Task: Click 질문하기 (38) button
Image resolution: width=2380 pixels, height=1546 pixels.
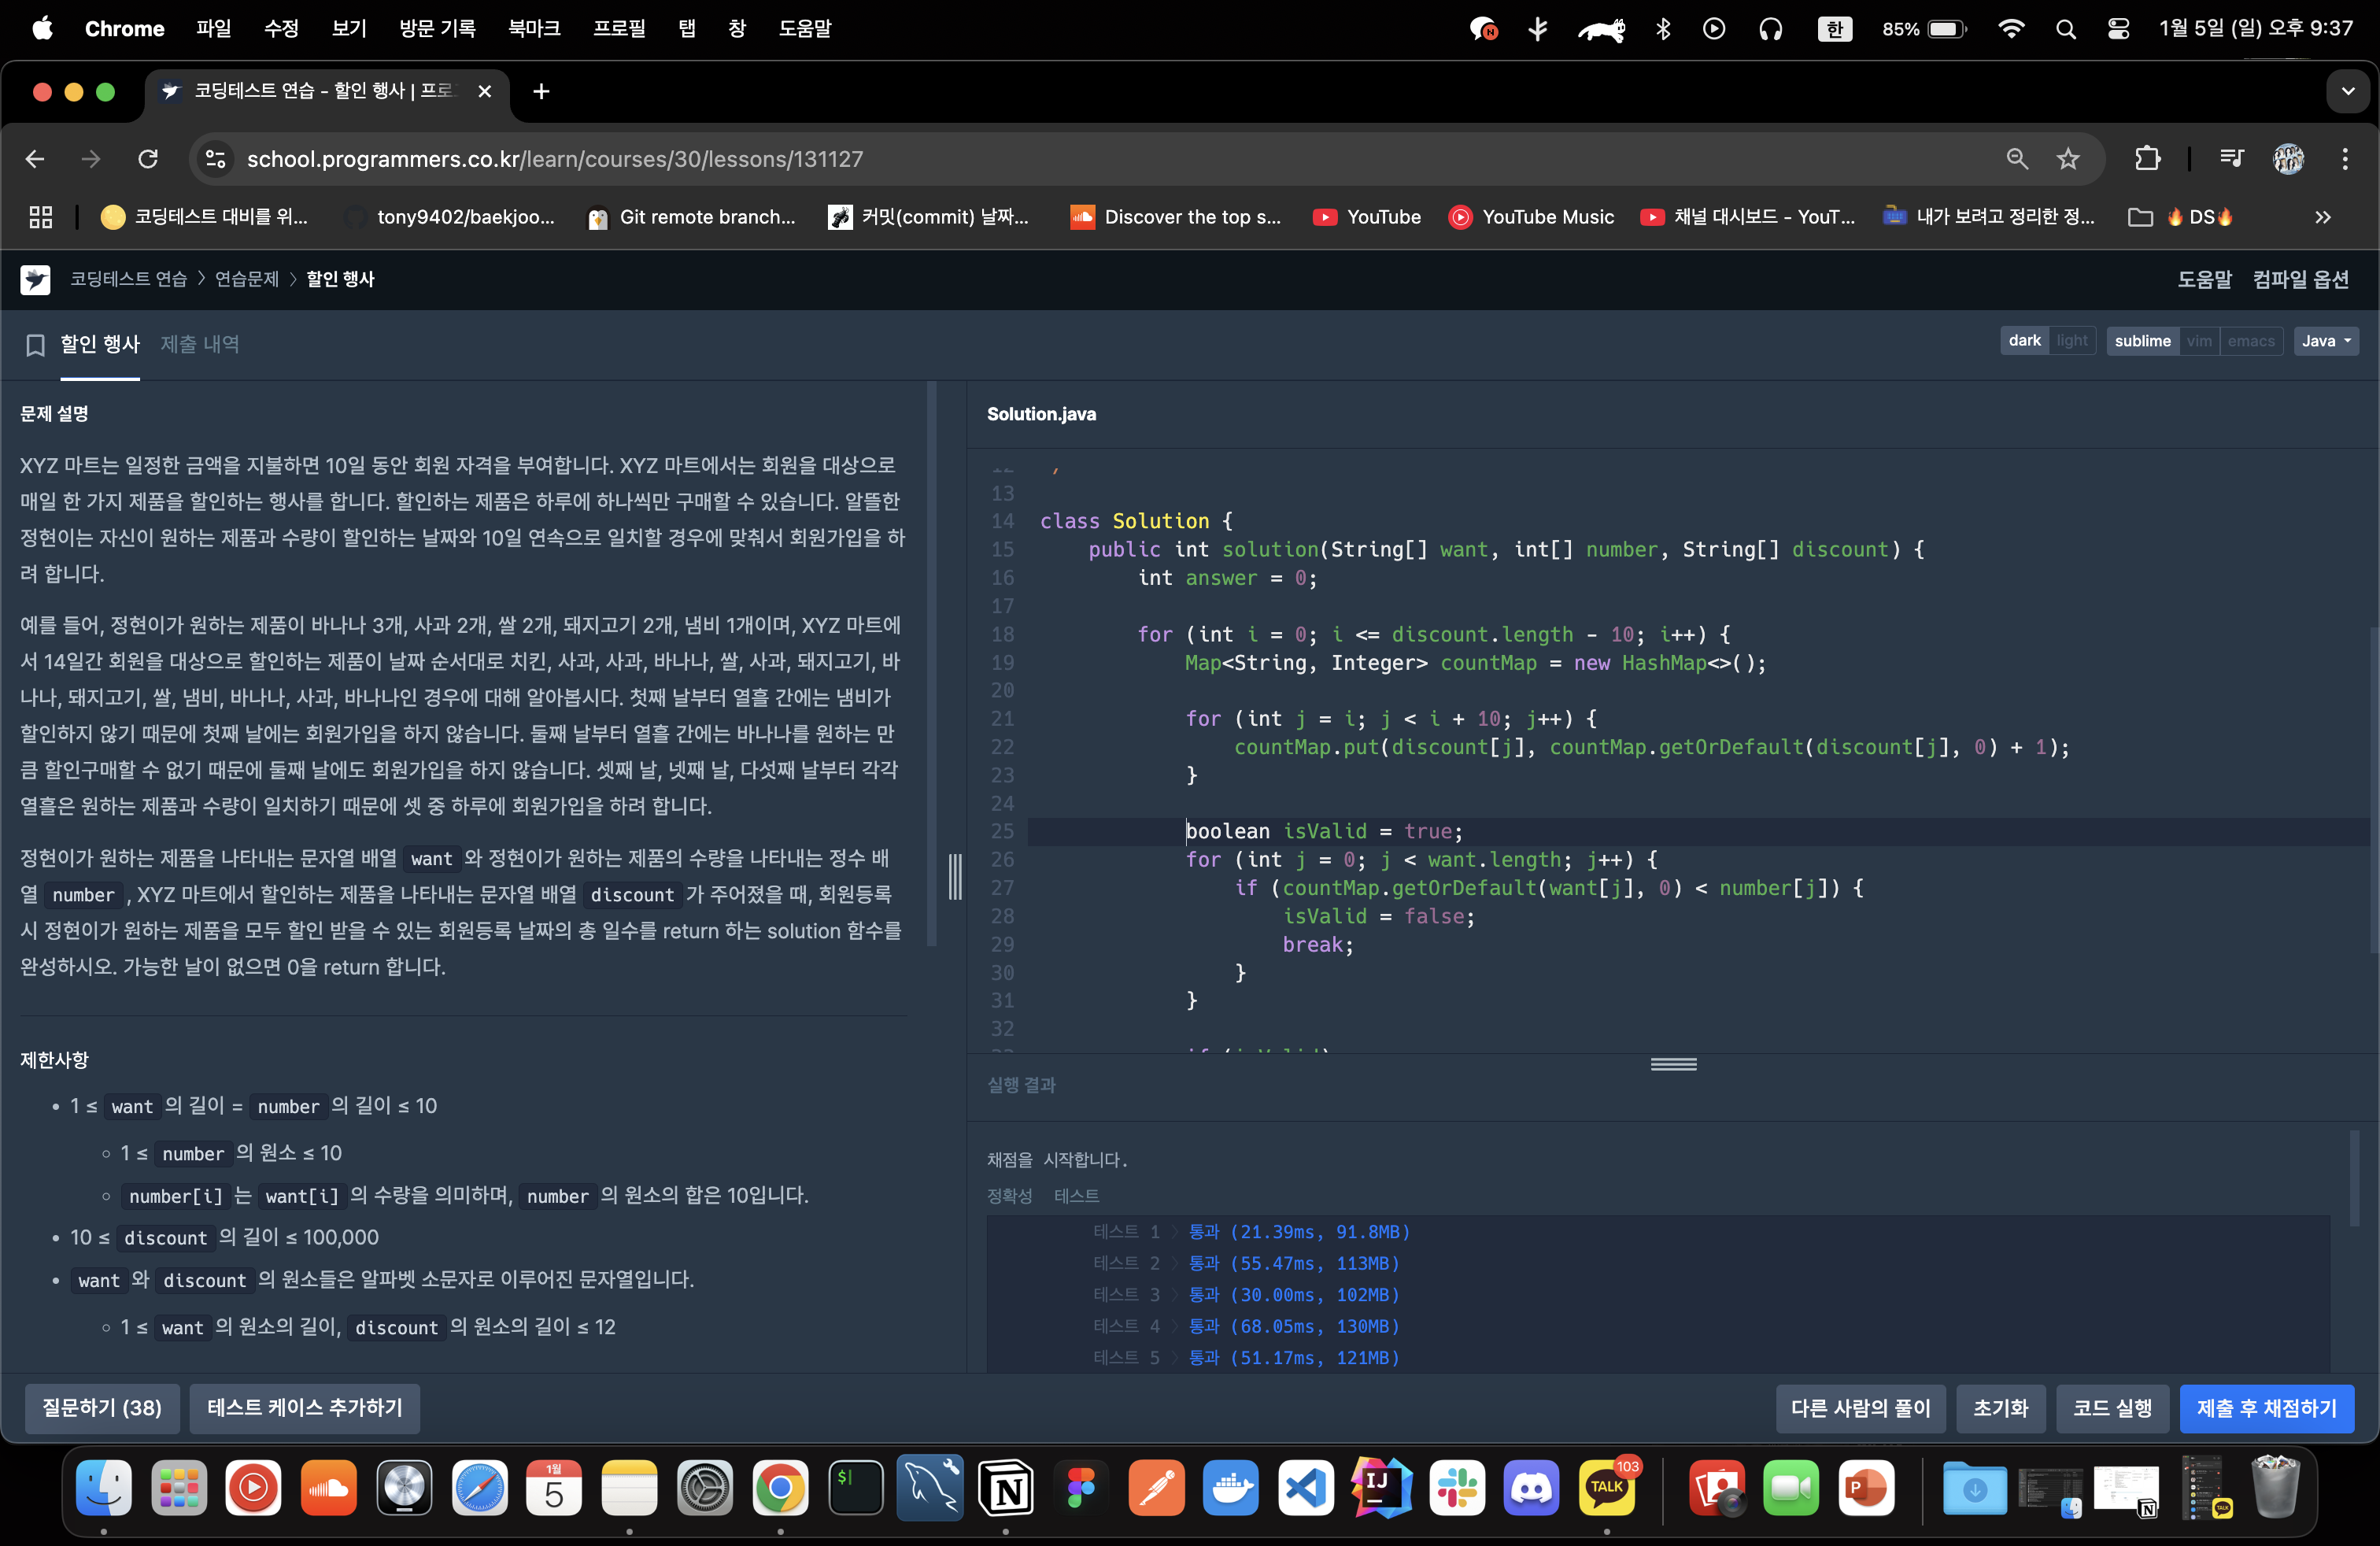Action: coord(102,1408)
